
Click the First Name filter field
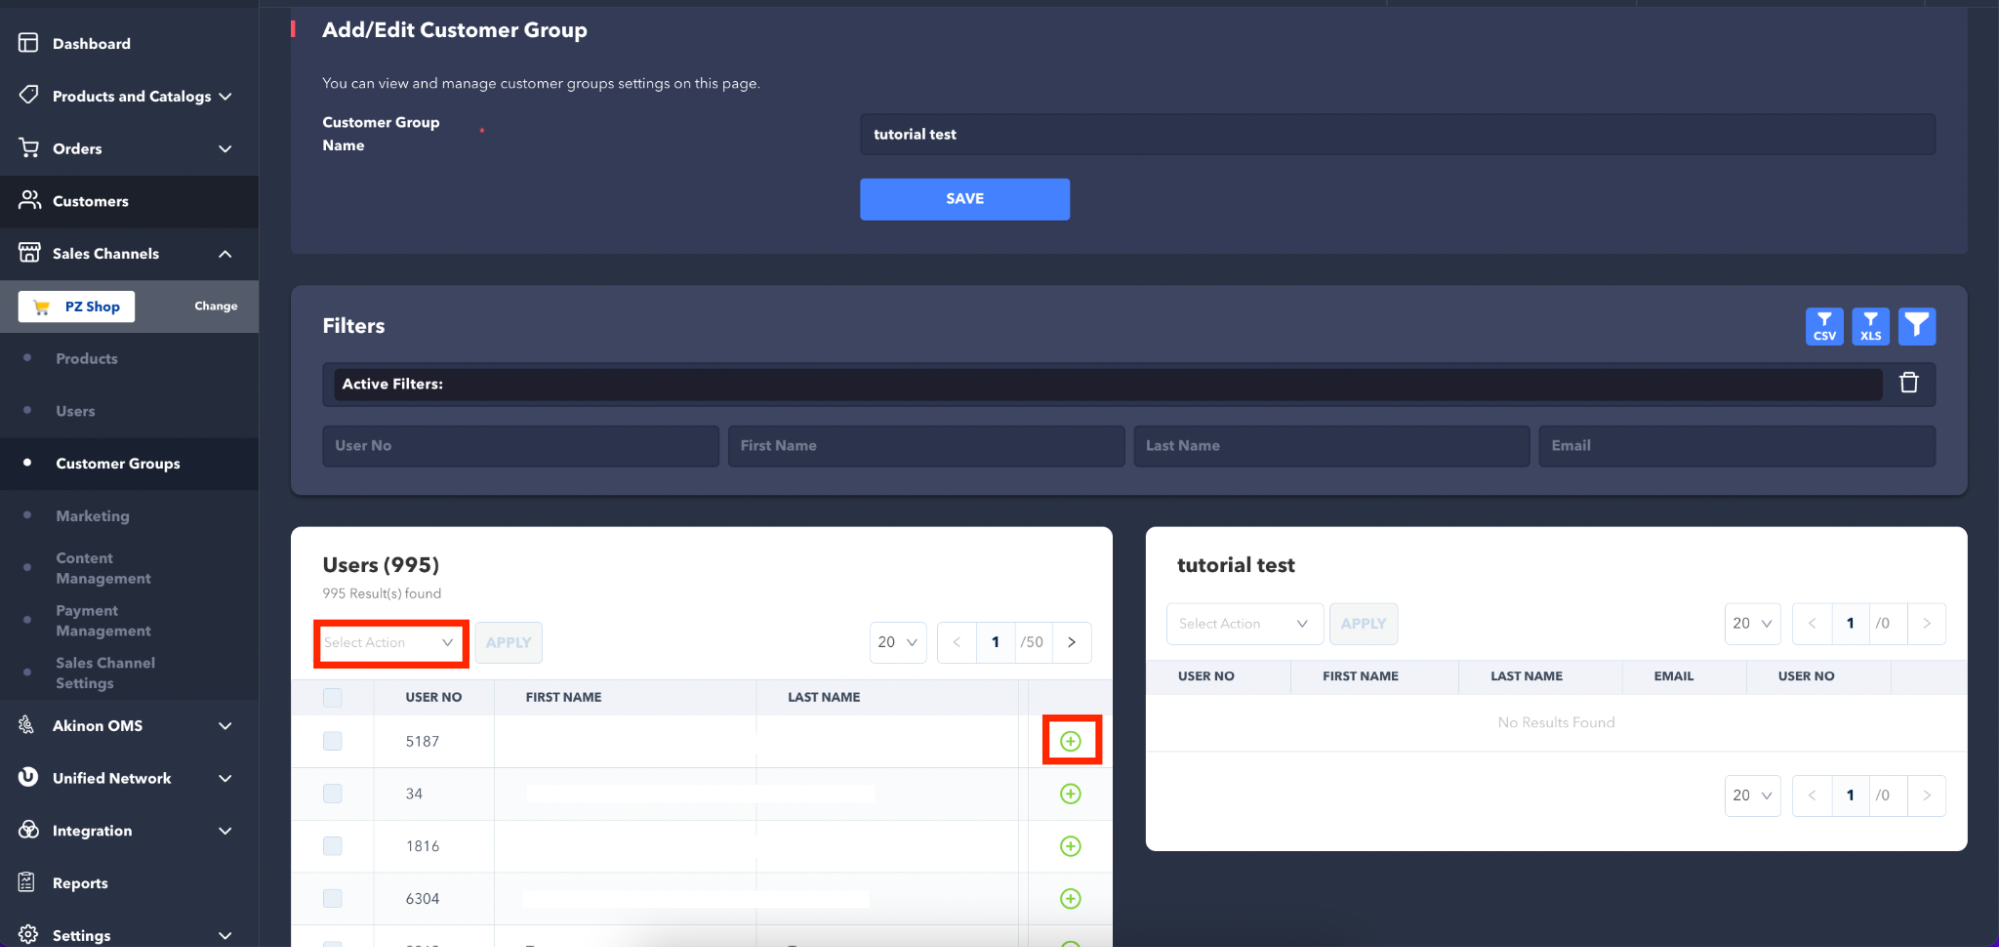click(925, 446)
